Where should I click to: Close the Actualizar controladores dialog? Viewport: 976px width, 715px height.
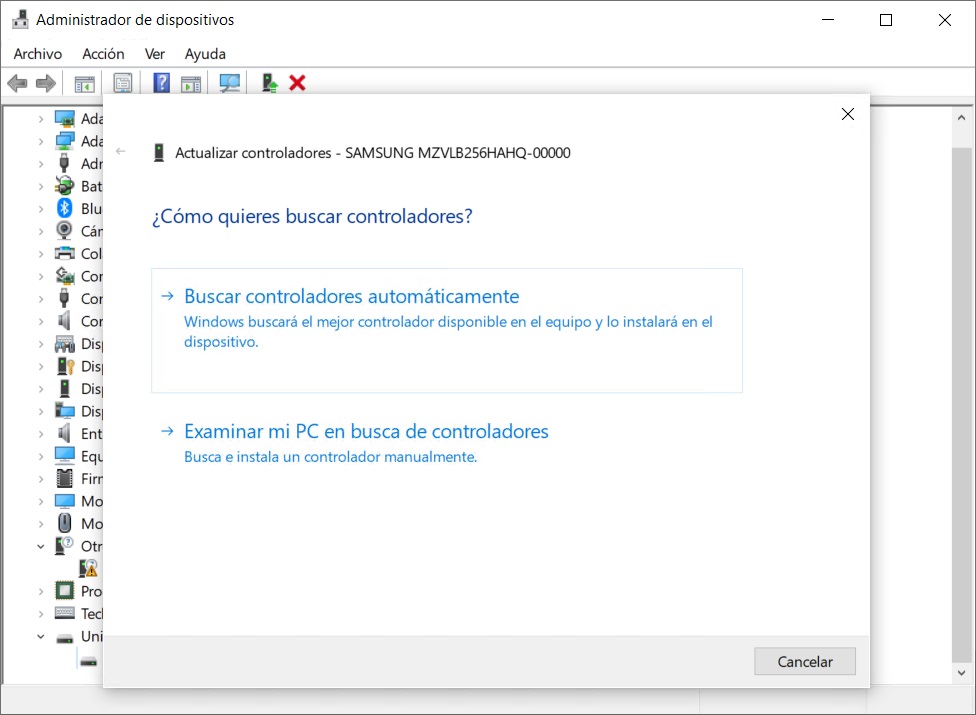coord(848,114)
